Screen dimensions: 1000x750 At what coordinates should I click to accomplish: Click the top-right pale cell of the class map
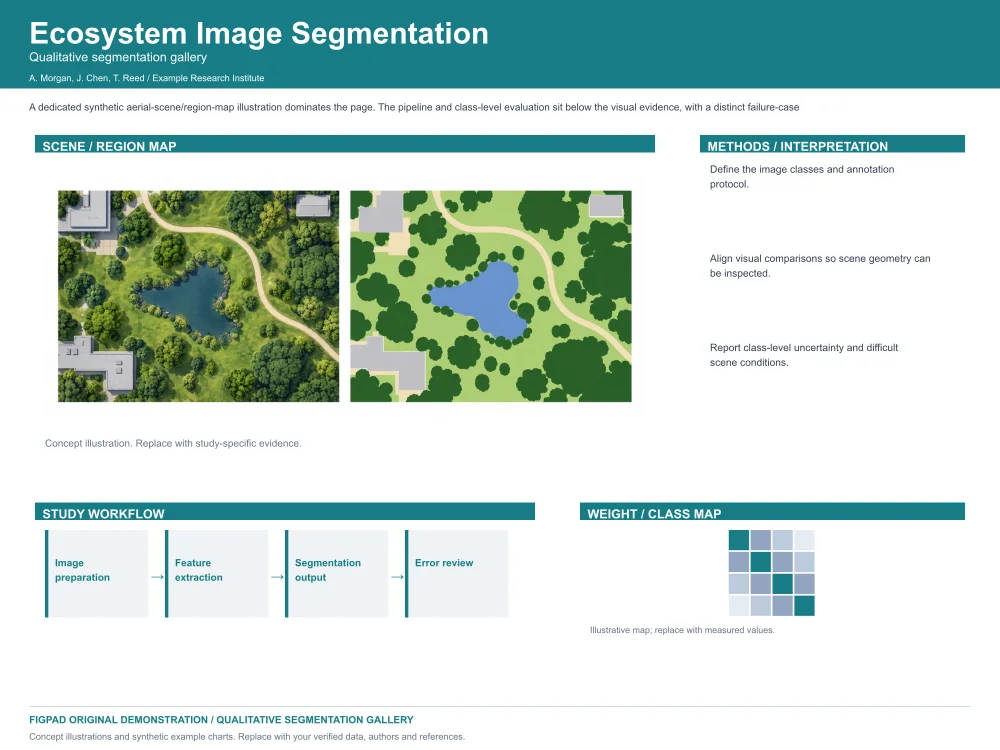[804, 540]
